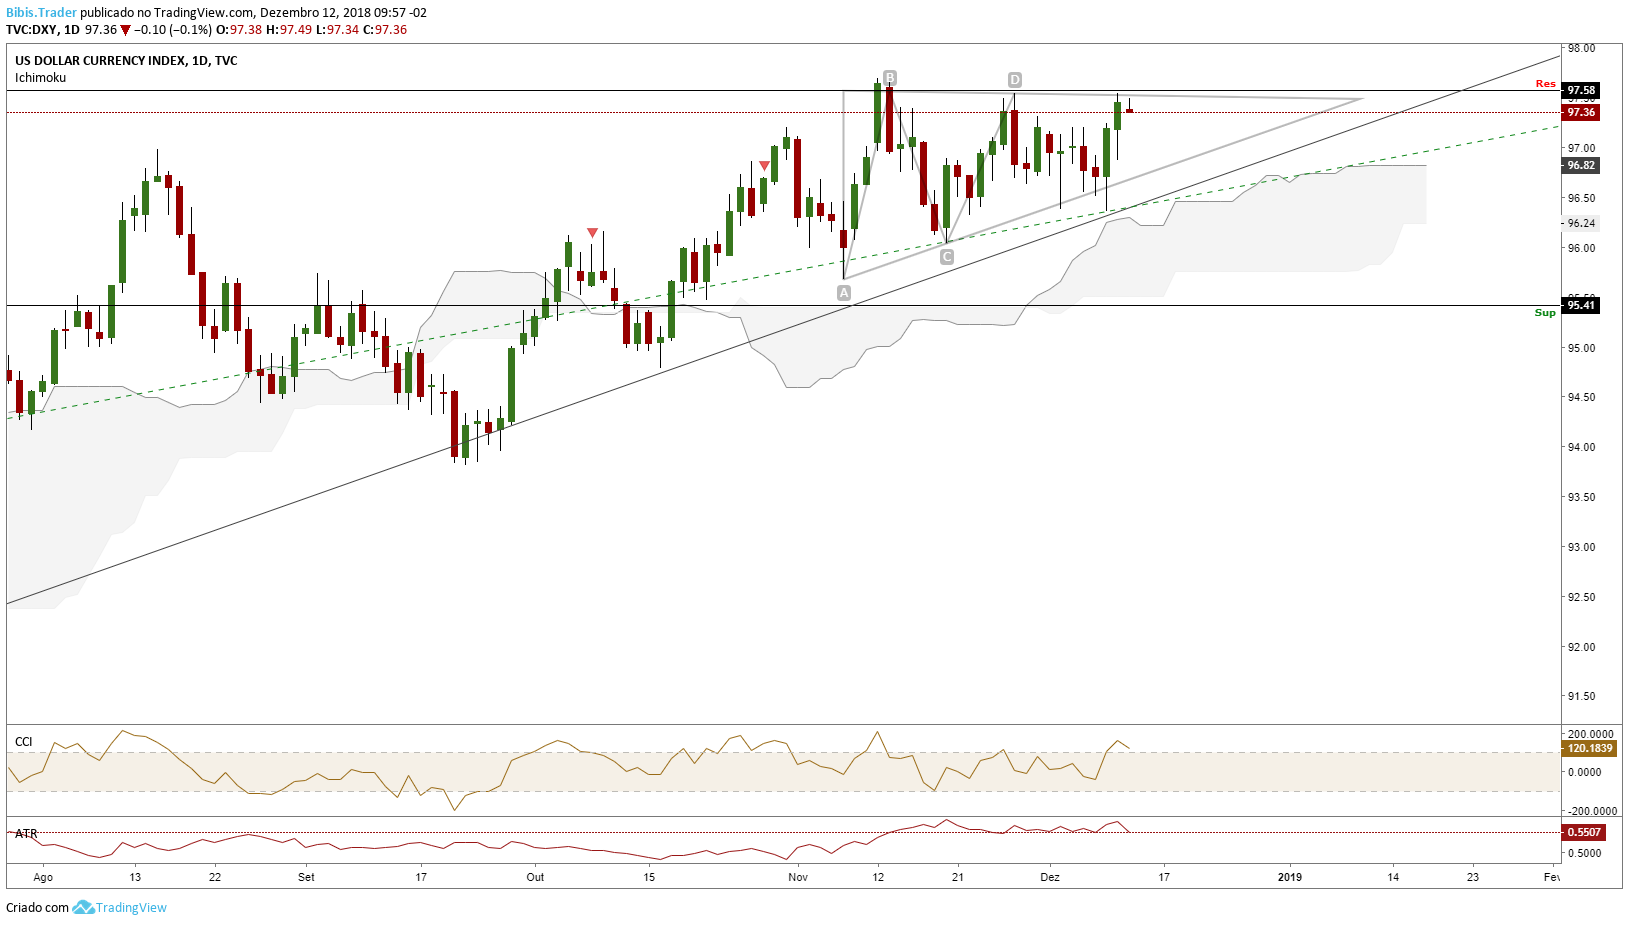1629x925 pixels.
Task: Click the 96.82 price axis label
Action: (1581, 165)
